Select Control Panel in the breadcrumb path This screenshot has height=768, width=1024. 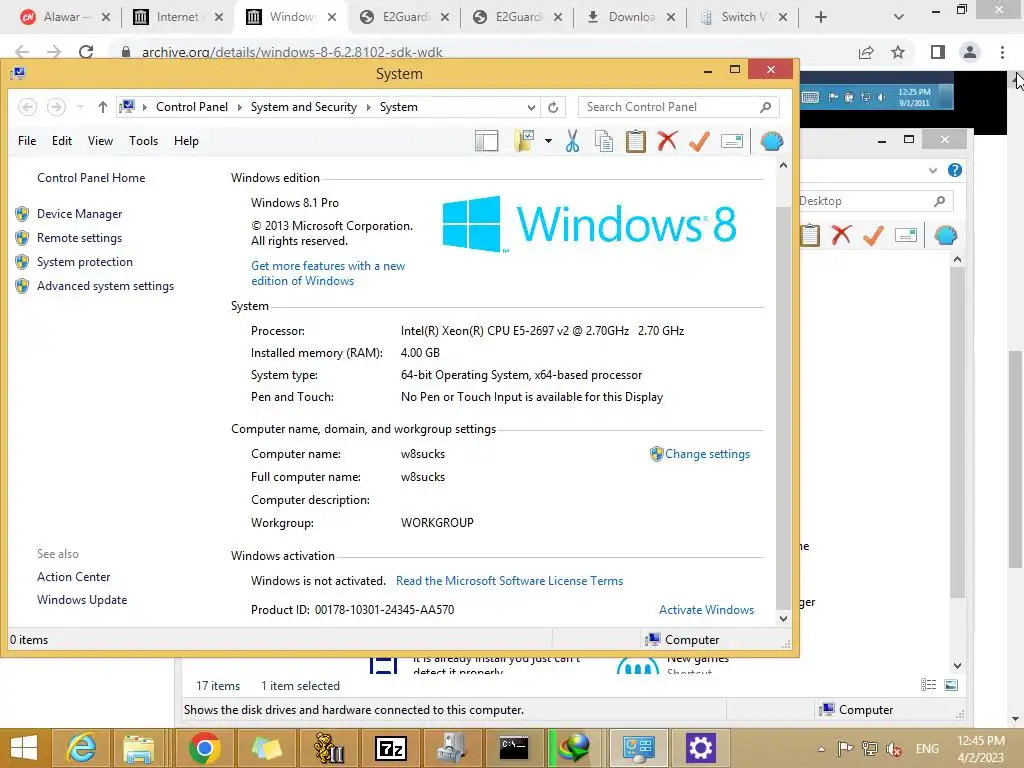[192, 107]
